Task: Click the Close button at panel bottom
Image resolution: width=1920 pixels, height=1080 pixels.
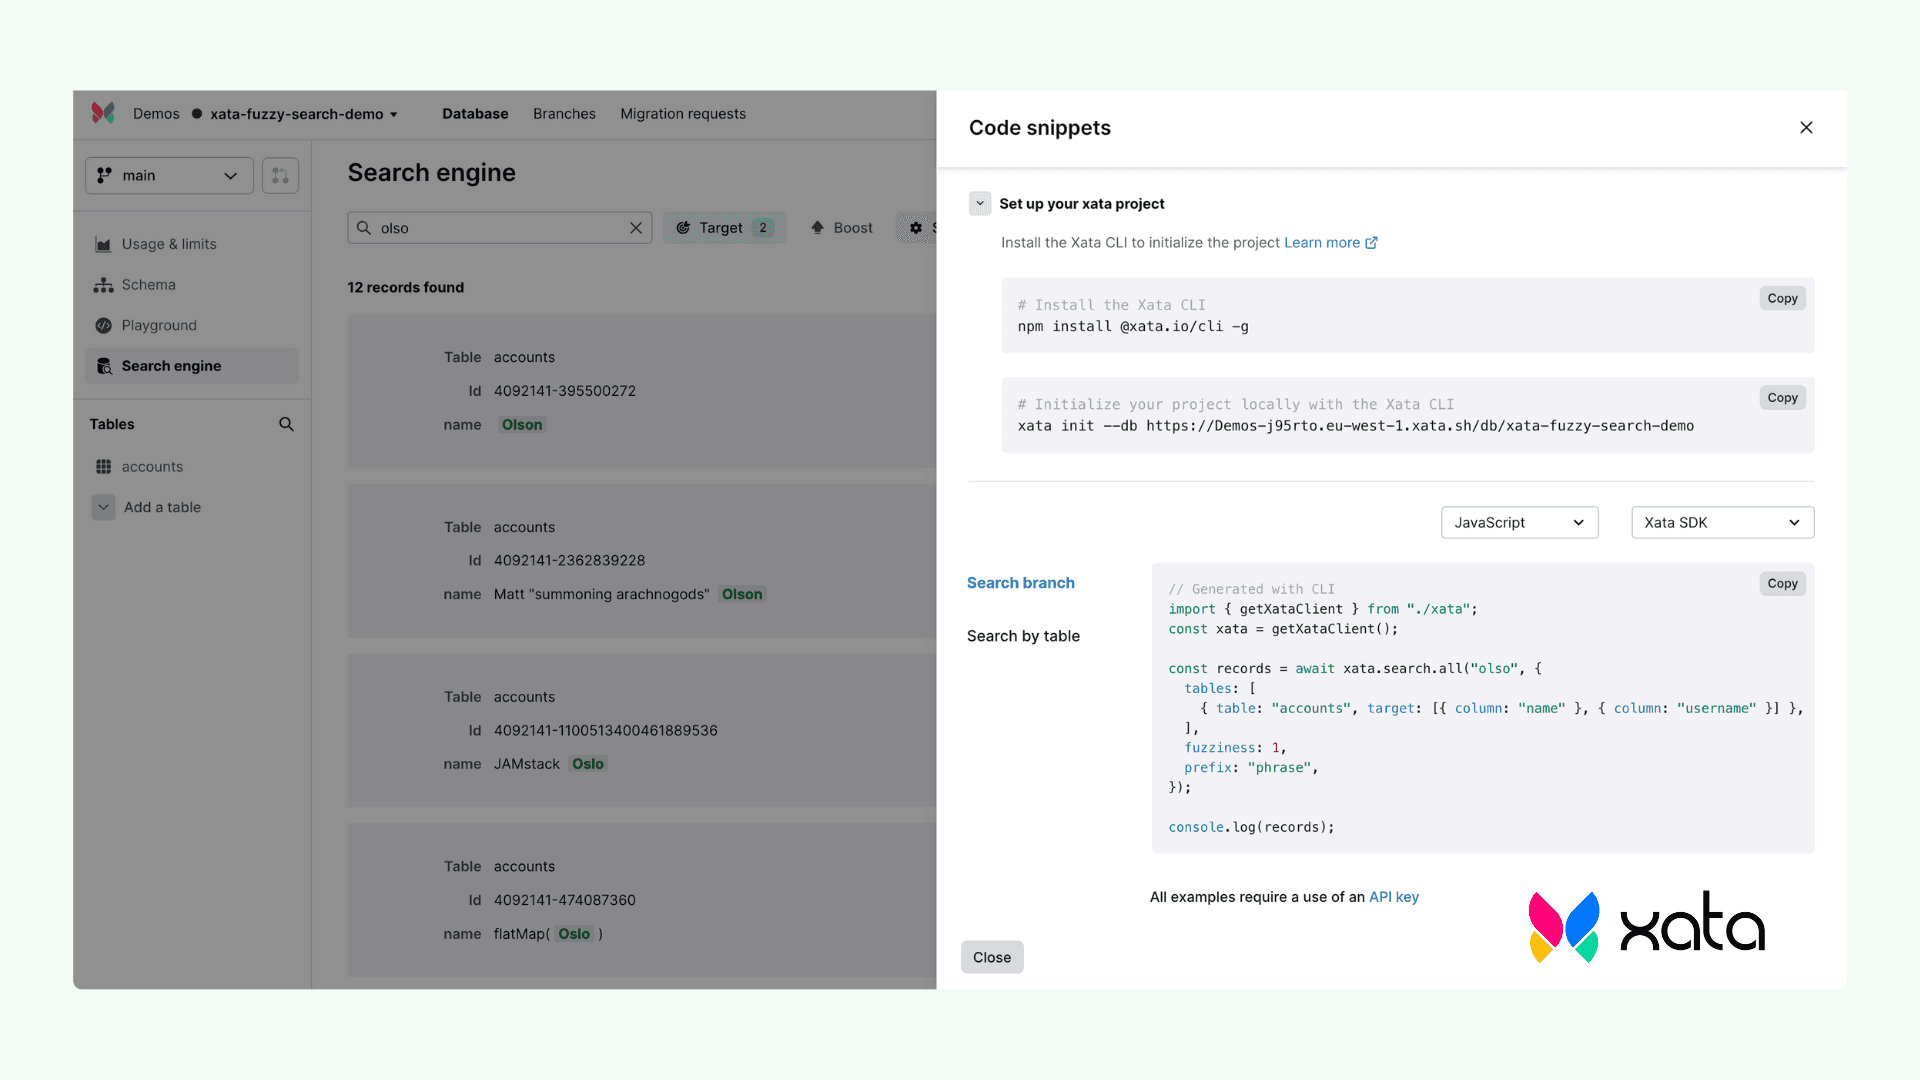Action: pyautogui.click(x=992, y=957)
